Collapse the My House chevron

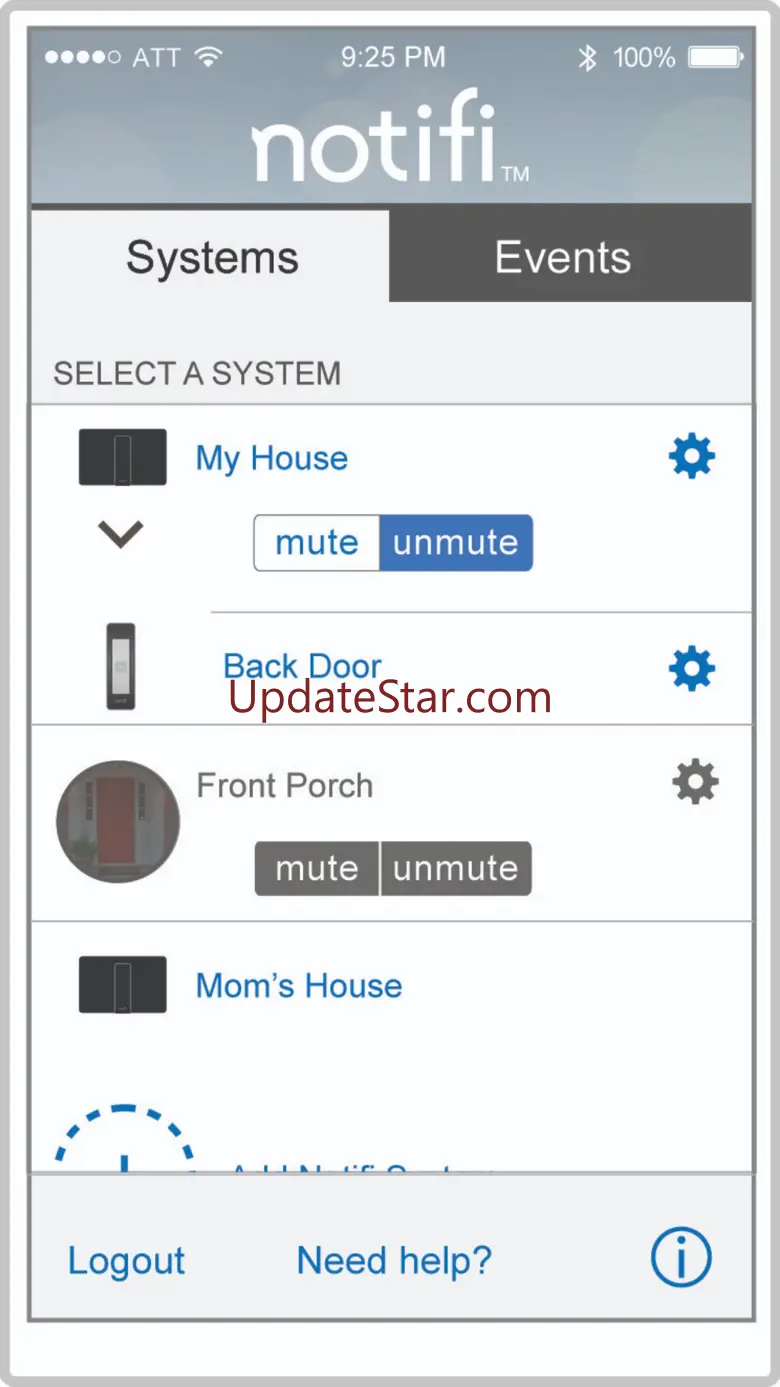[x=121, y=535]
